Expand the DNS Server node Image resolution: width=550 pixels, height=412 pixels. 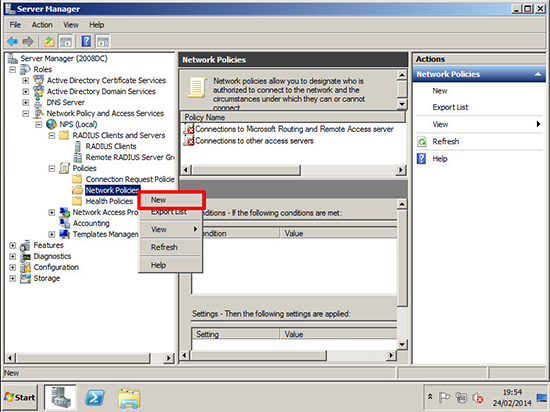26,102
